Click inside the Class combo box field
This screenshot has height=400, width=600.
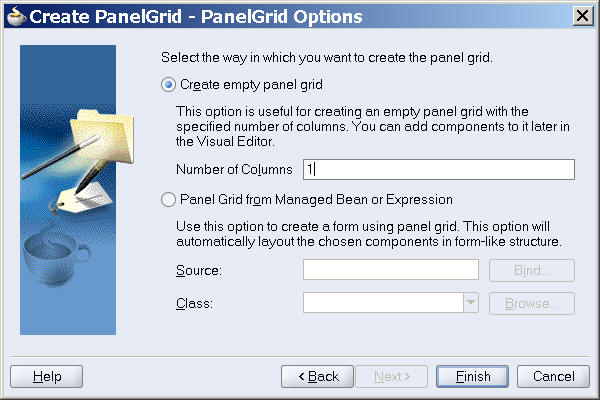click(x=382, y=302)
